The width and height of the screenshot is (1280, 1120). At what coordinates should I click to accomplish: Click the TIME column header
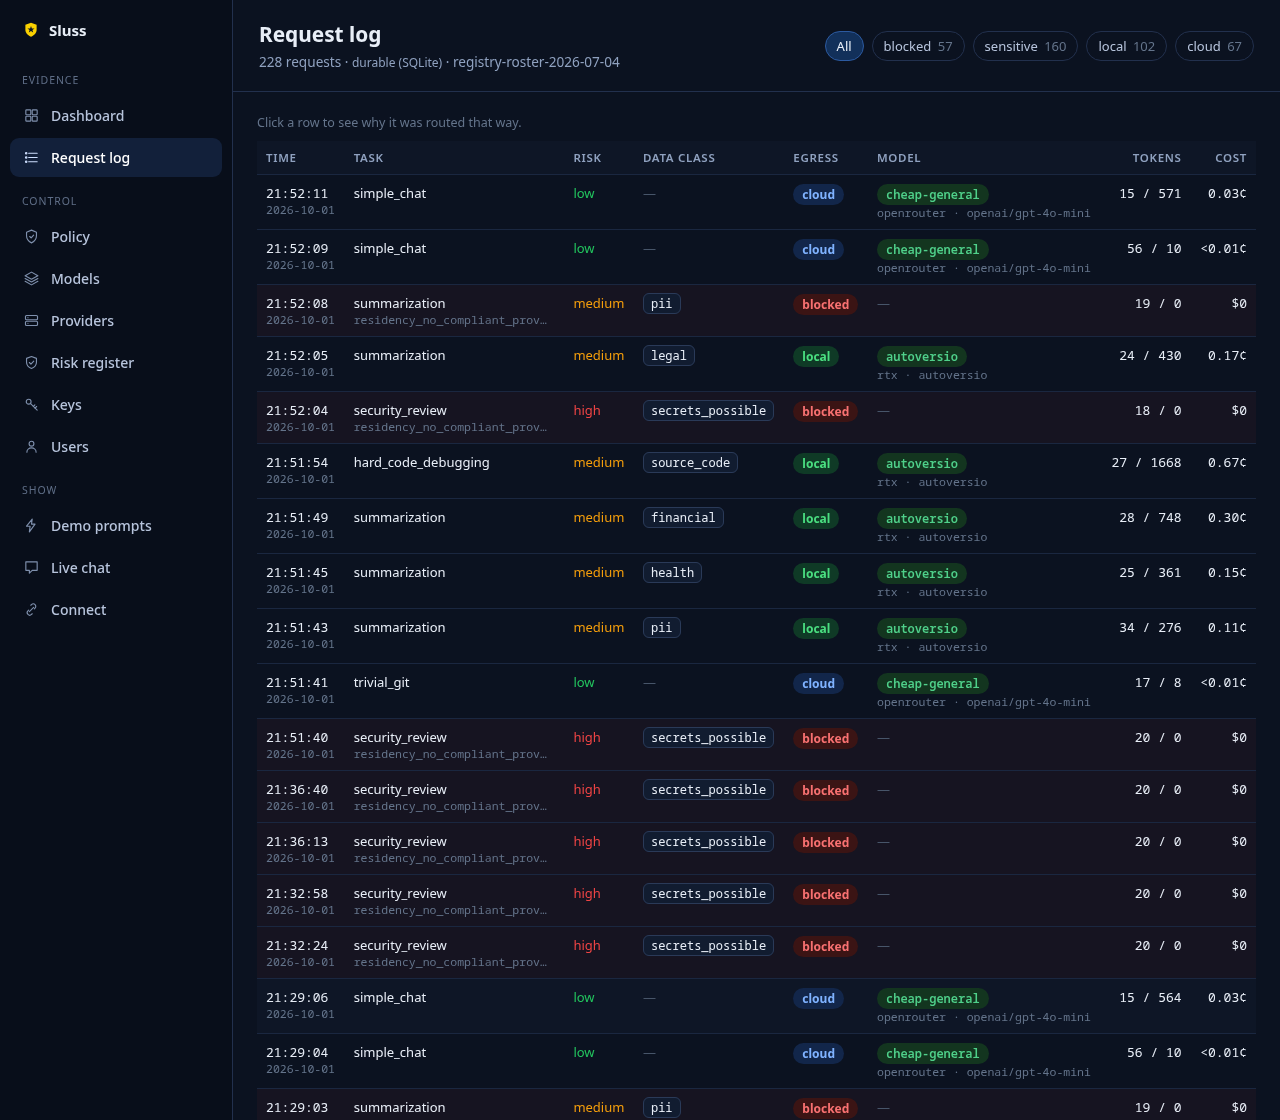[x=281, y=158]
